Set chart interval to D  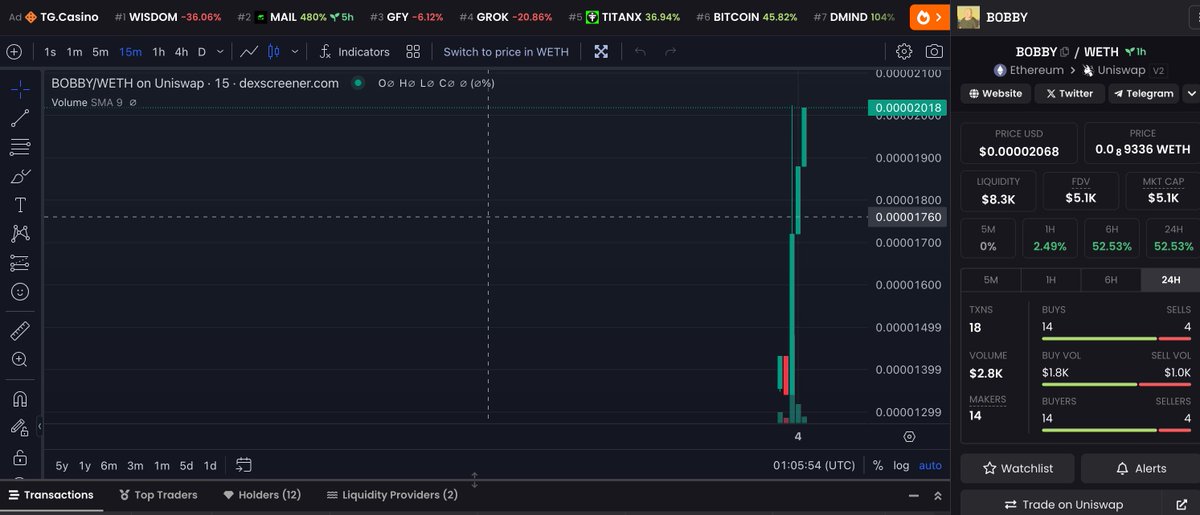tap(201, 52)
